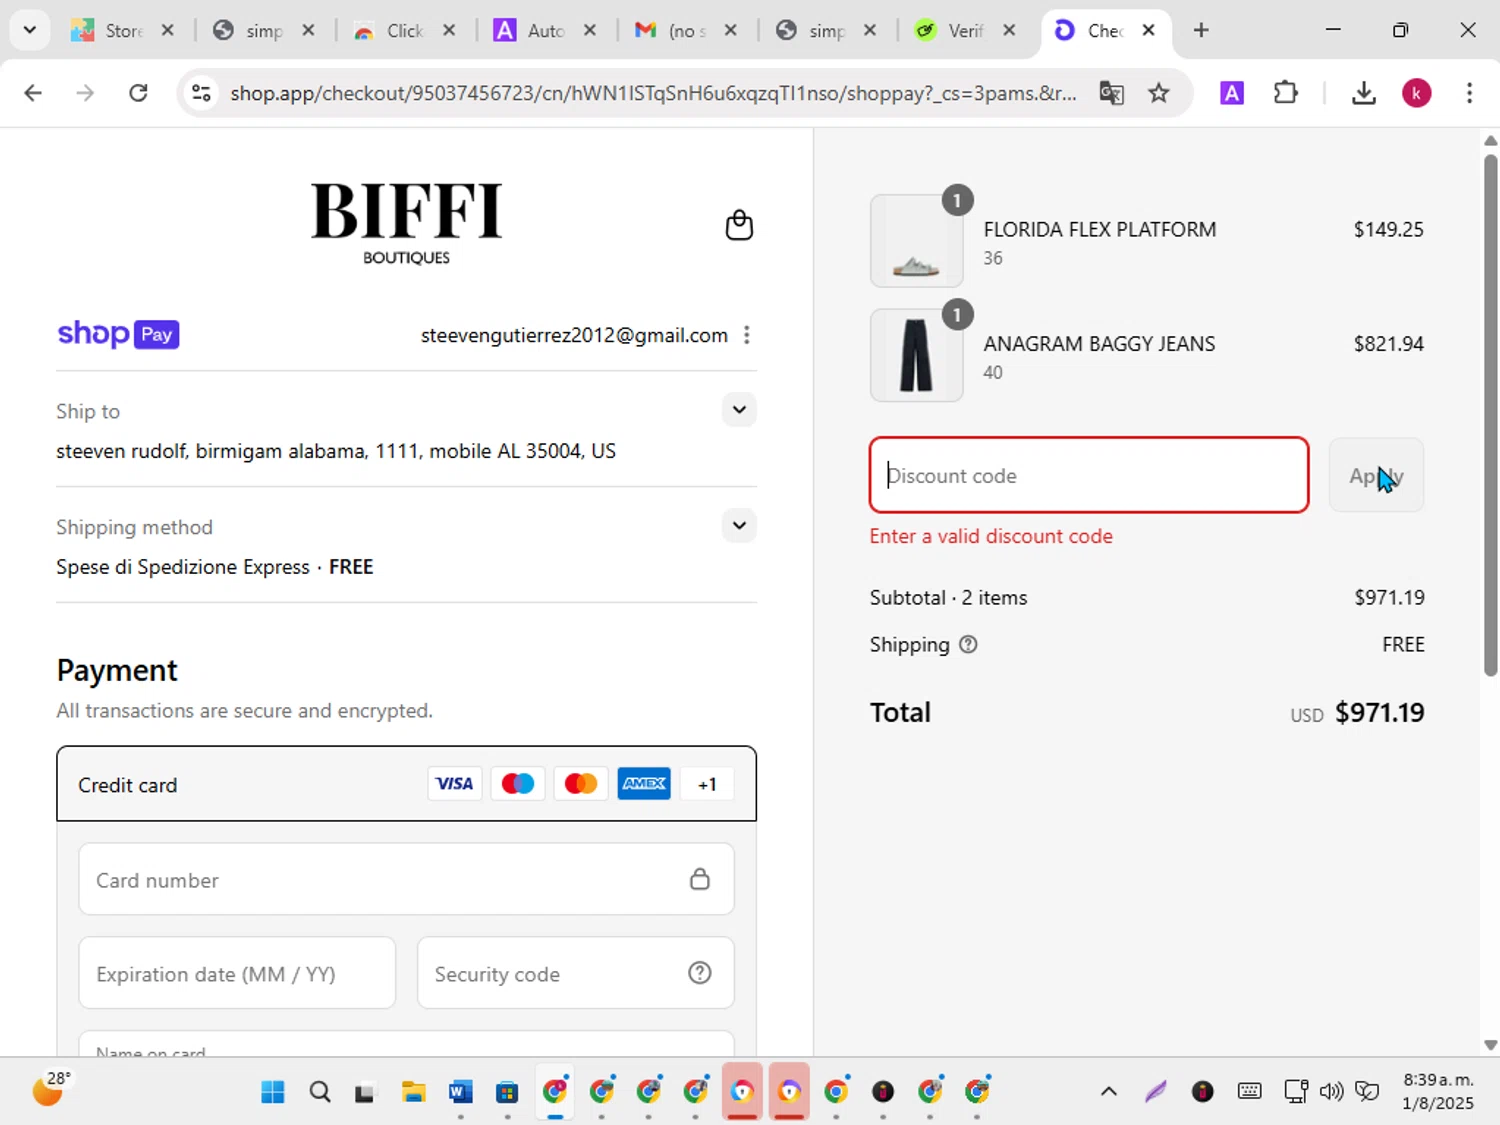Open File Explorer from taskbar
This screenshot has height=1125, width=1500.
[x=413, y=1091]
